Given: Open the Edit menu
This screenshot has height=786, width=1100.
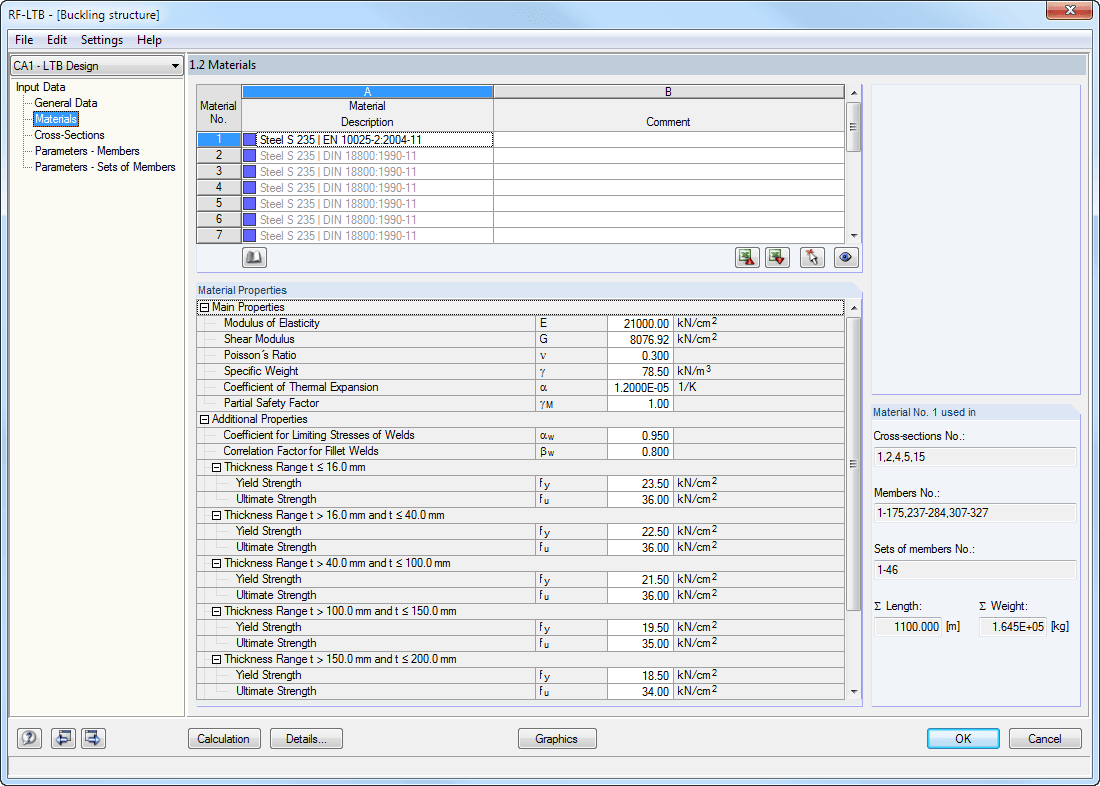Looking at the screenshot, I should [57, 40].
